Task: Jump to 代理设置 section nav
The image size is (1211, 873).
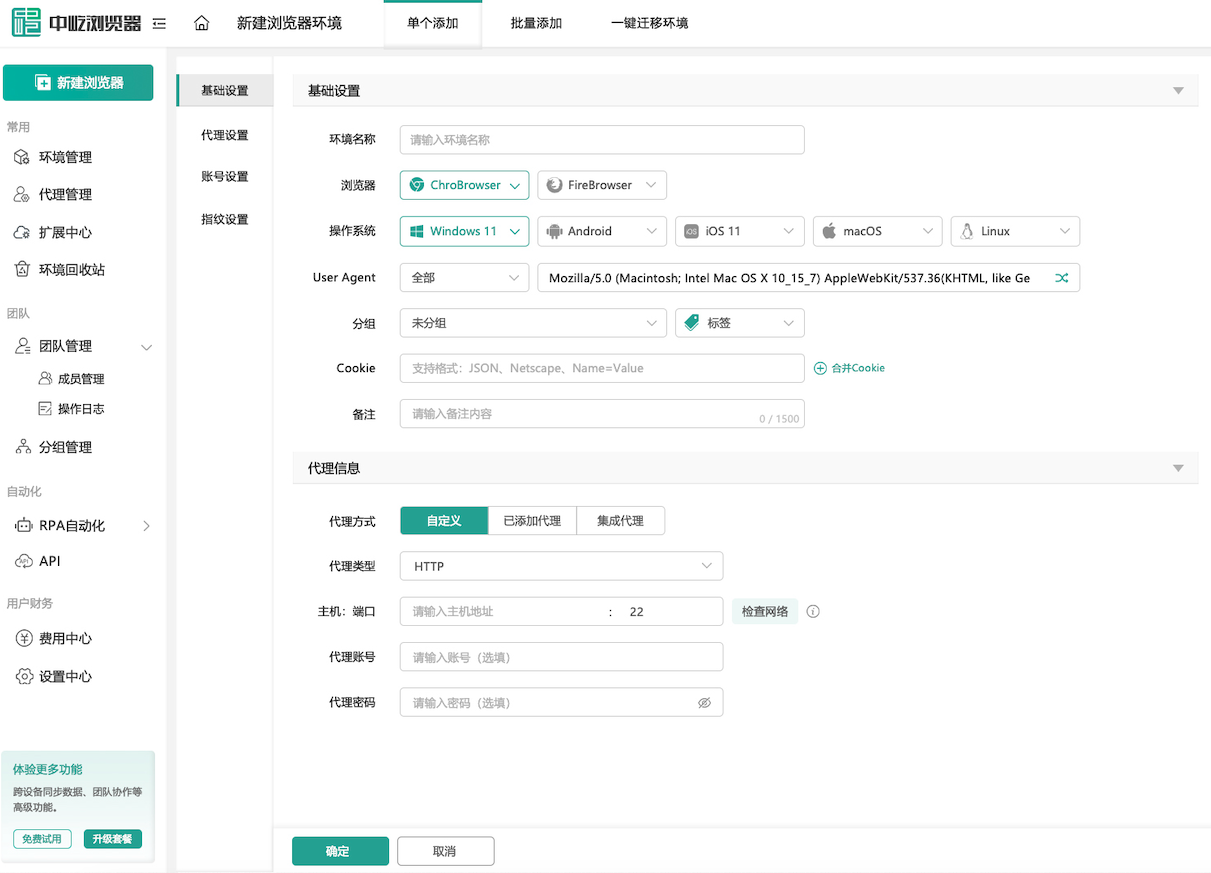Action: click(224, 135)
